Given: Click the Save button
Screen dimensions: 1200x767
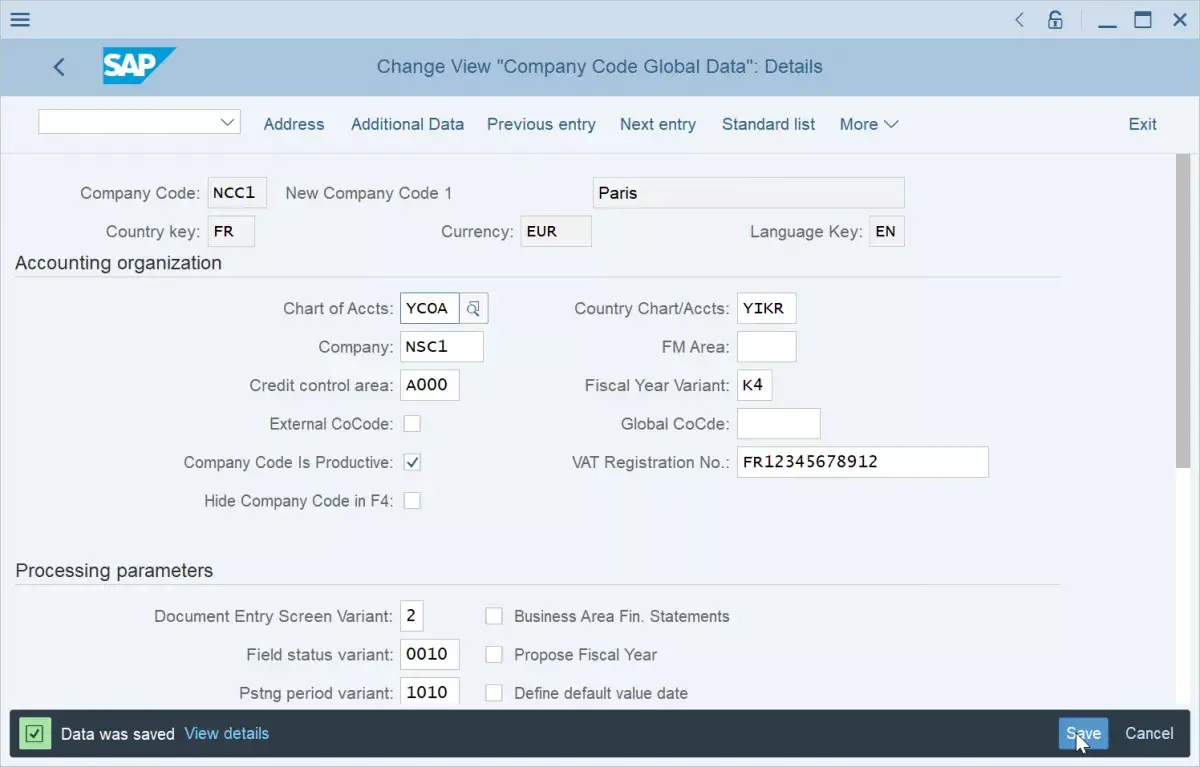Looking at the screenshot, I should [1083, 733].
